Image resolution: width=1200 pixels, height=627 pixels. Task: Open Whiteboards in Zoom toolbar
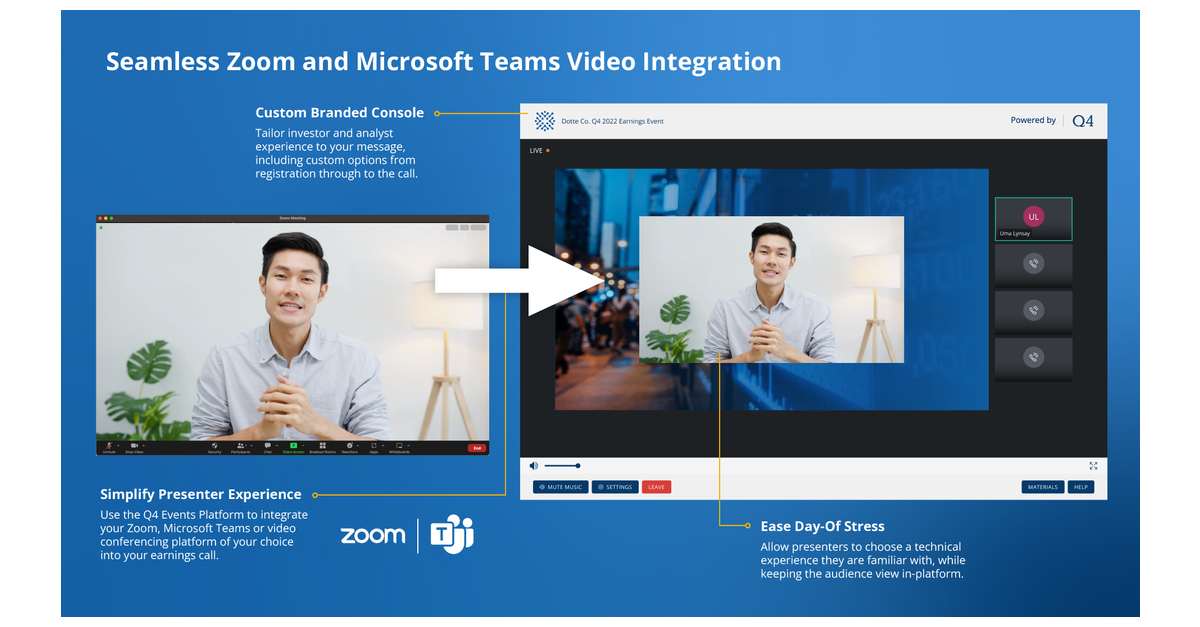click(399, 445)
